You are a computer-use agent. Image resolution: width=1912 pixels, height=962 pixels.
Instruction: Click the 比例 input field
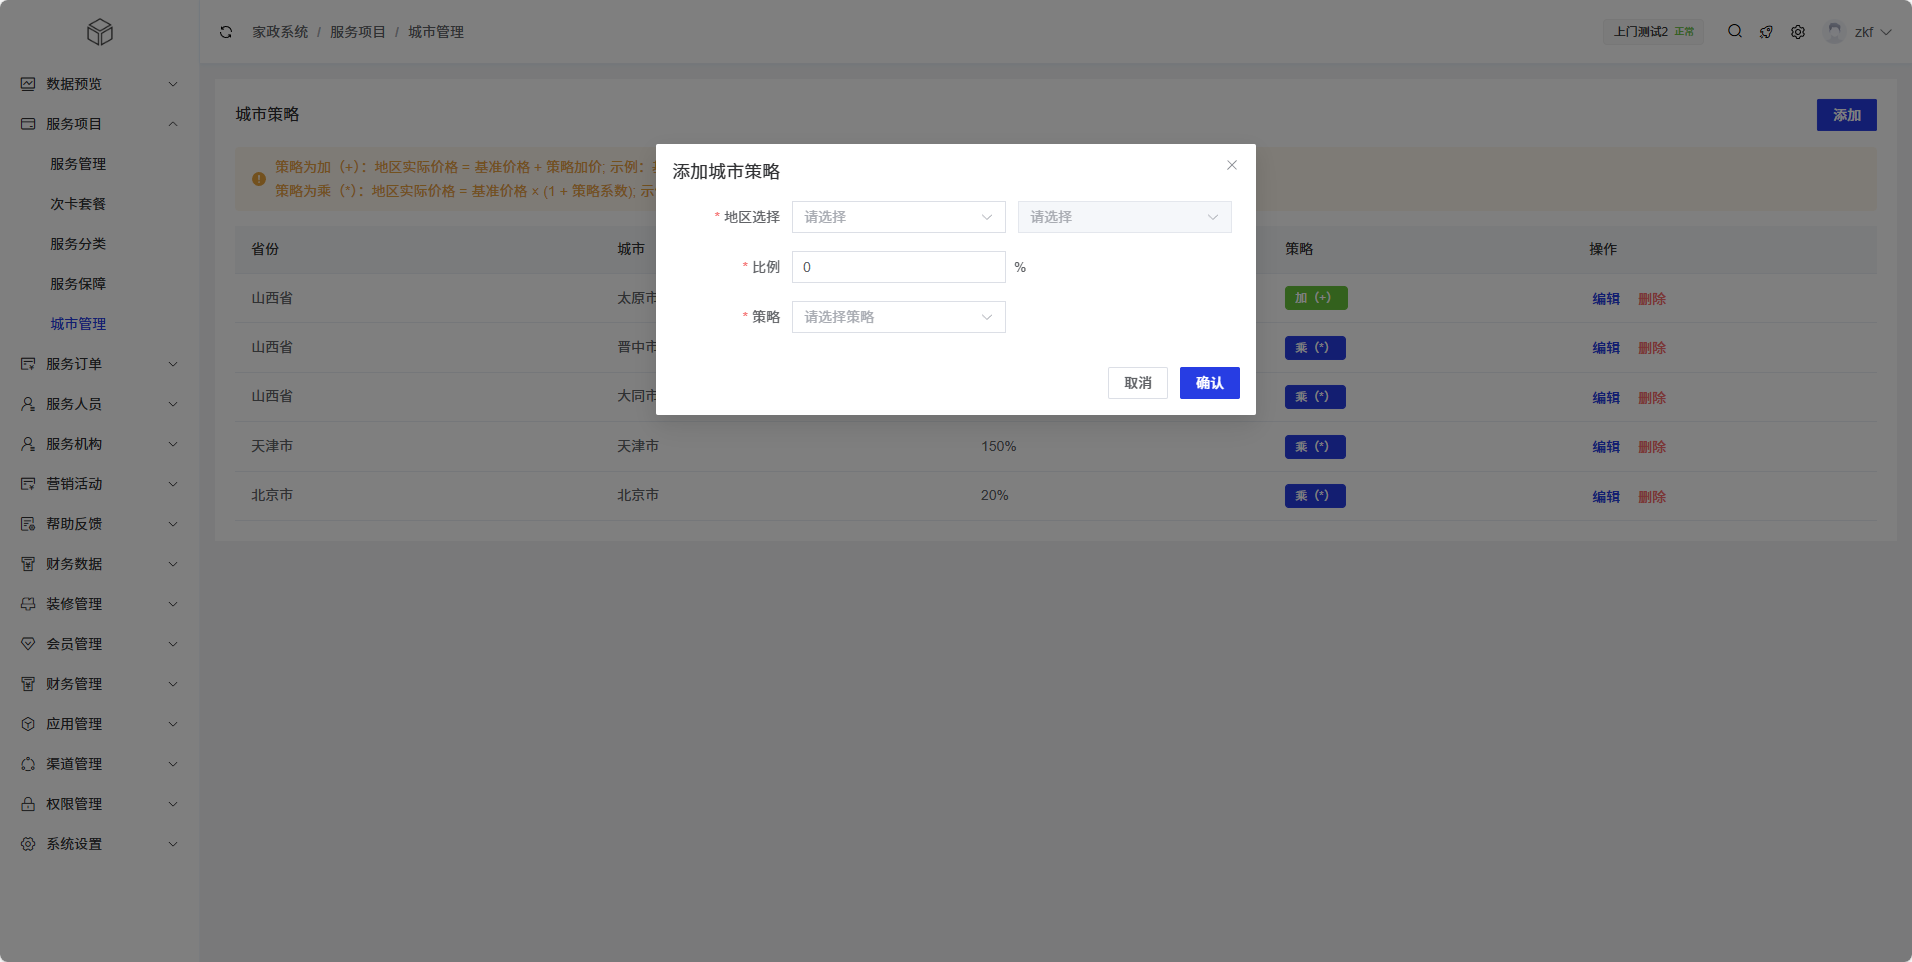pos(899,267)
